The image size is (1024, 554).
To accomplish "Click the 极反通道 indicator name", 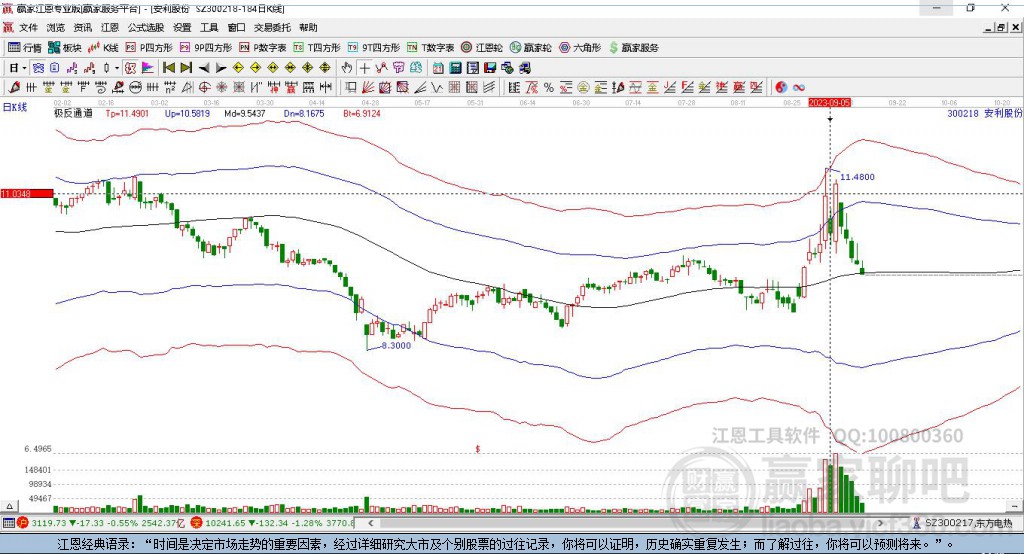I will [x=73, y=113].
